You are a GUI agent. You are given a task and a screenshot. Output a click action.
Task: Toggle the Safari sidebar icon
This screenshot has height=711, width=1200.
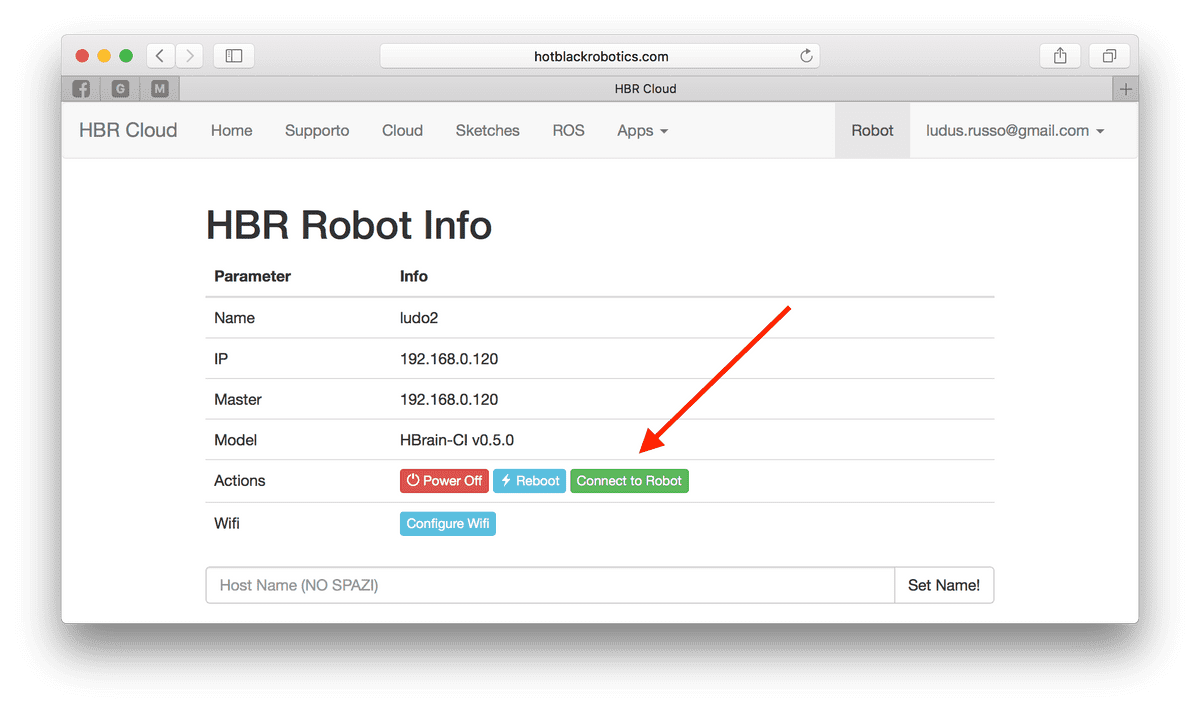[x=233, y=56]
